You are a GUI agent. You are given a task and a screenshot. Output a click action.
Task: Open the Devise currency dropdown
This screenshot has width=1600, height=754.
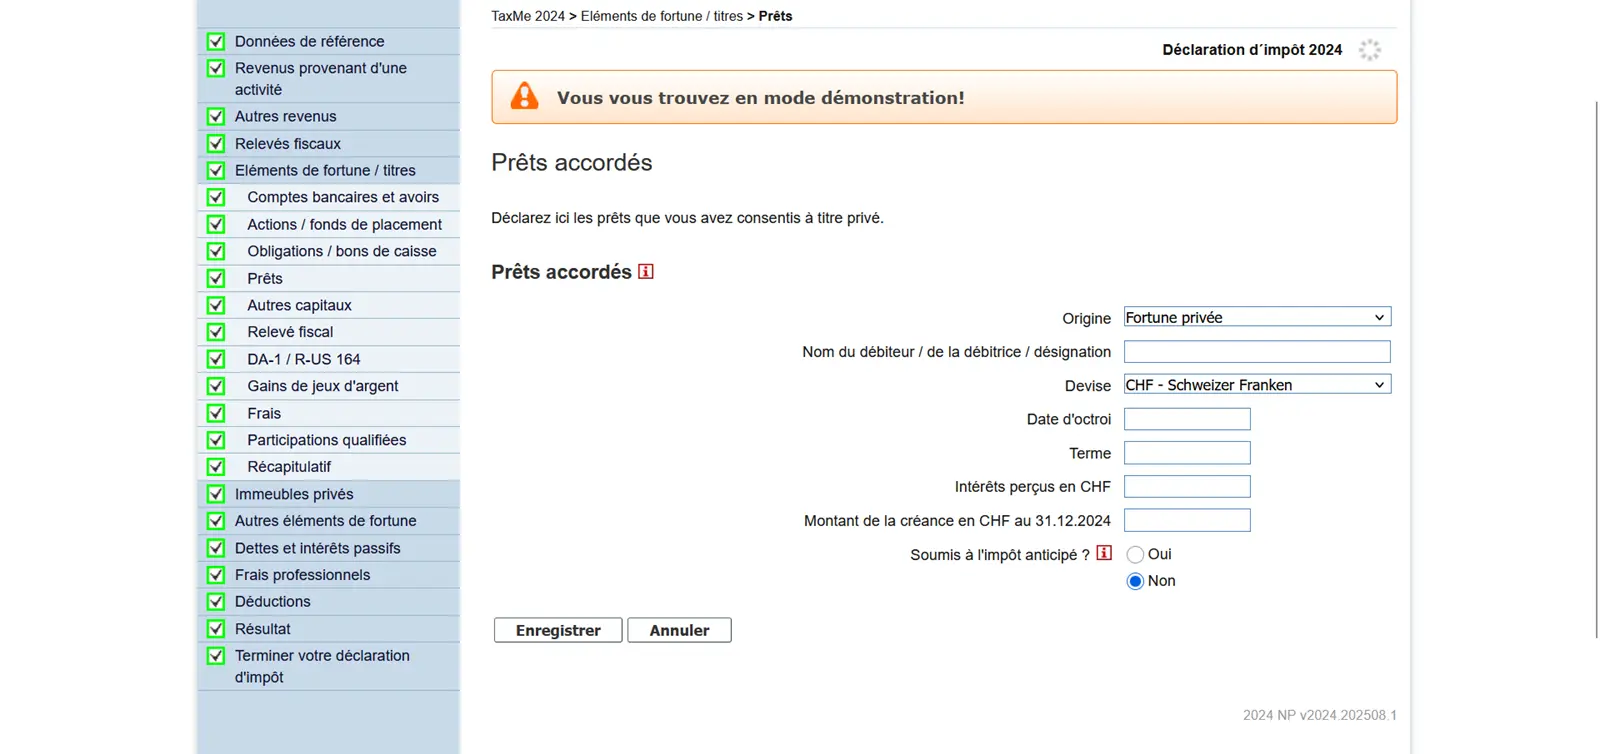point(1257,385)
